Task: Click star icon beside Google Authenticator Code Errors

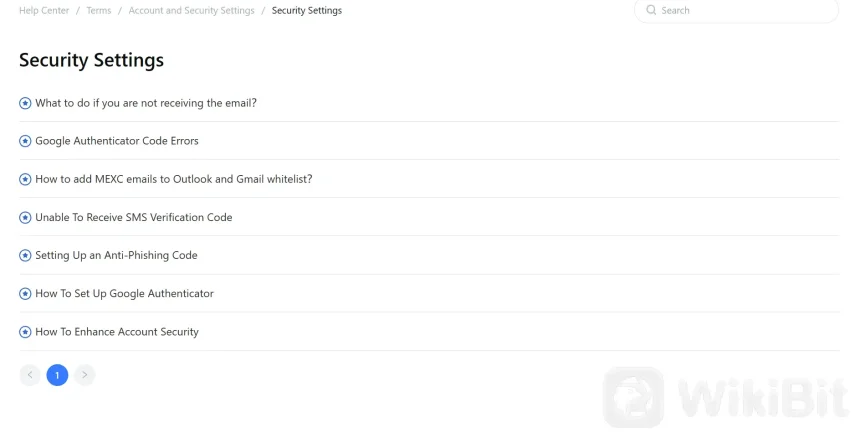Action: coord(26,141)
